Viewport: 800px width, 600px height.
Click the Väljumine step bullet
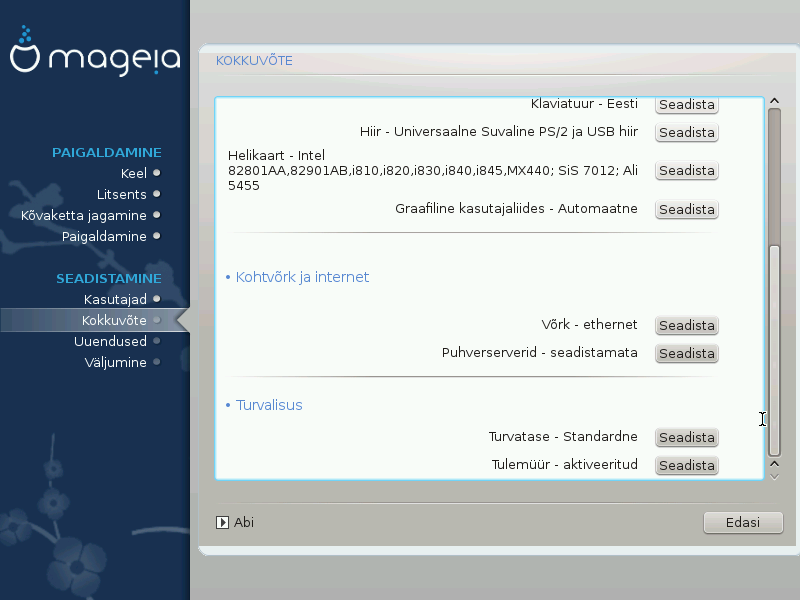156,362
